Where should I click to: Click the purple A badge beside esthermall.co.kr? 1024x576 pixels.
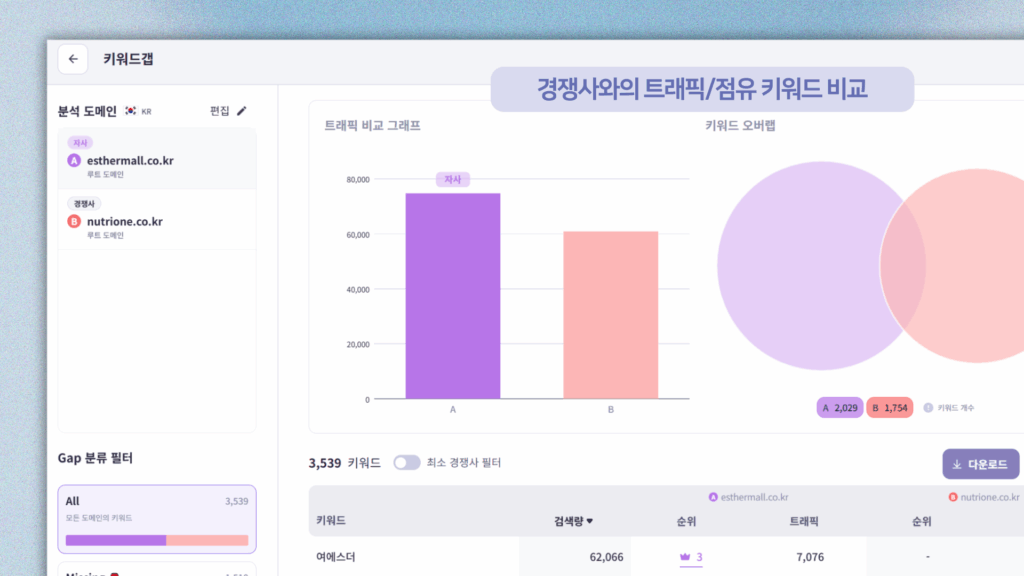tap(74, 161)
